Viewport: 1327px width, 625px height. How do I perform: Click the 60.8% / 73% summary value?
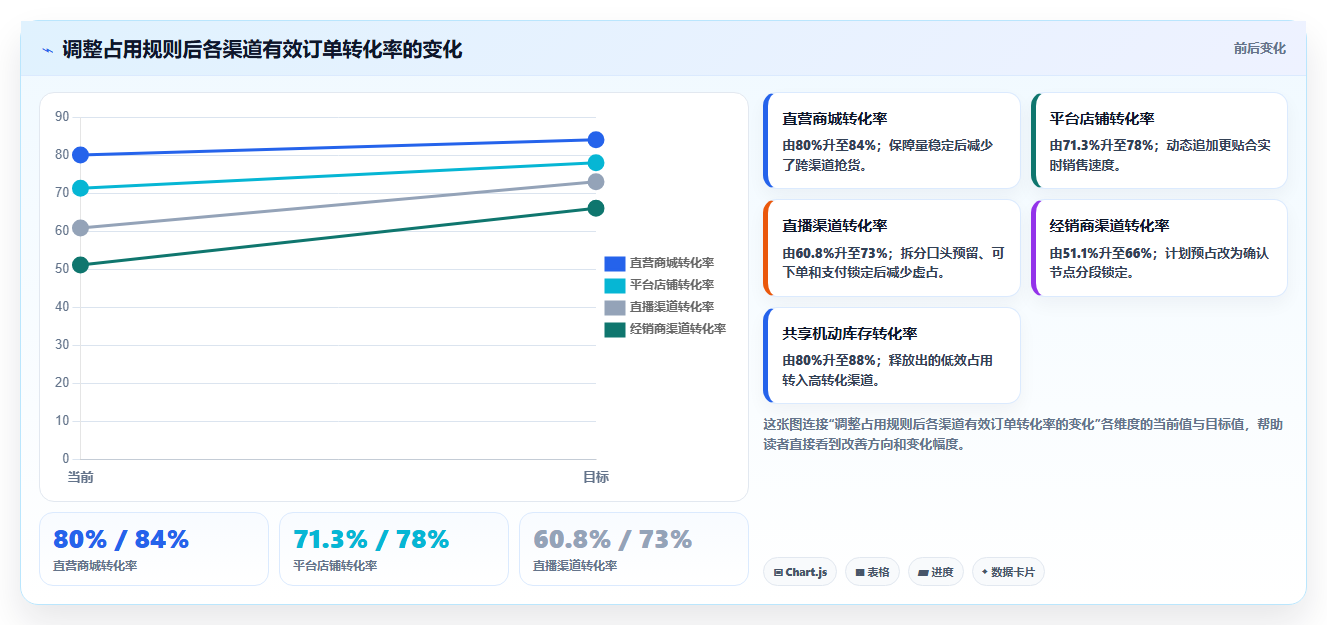[613, 540]
